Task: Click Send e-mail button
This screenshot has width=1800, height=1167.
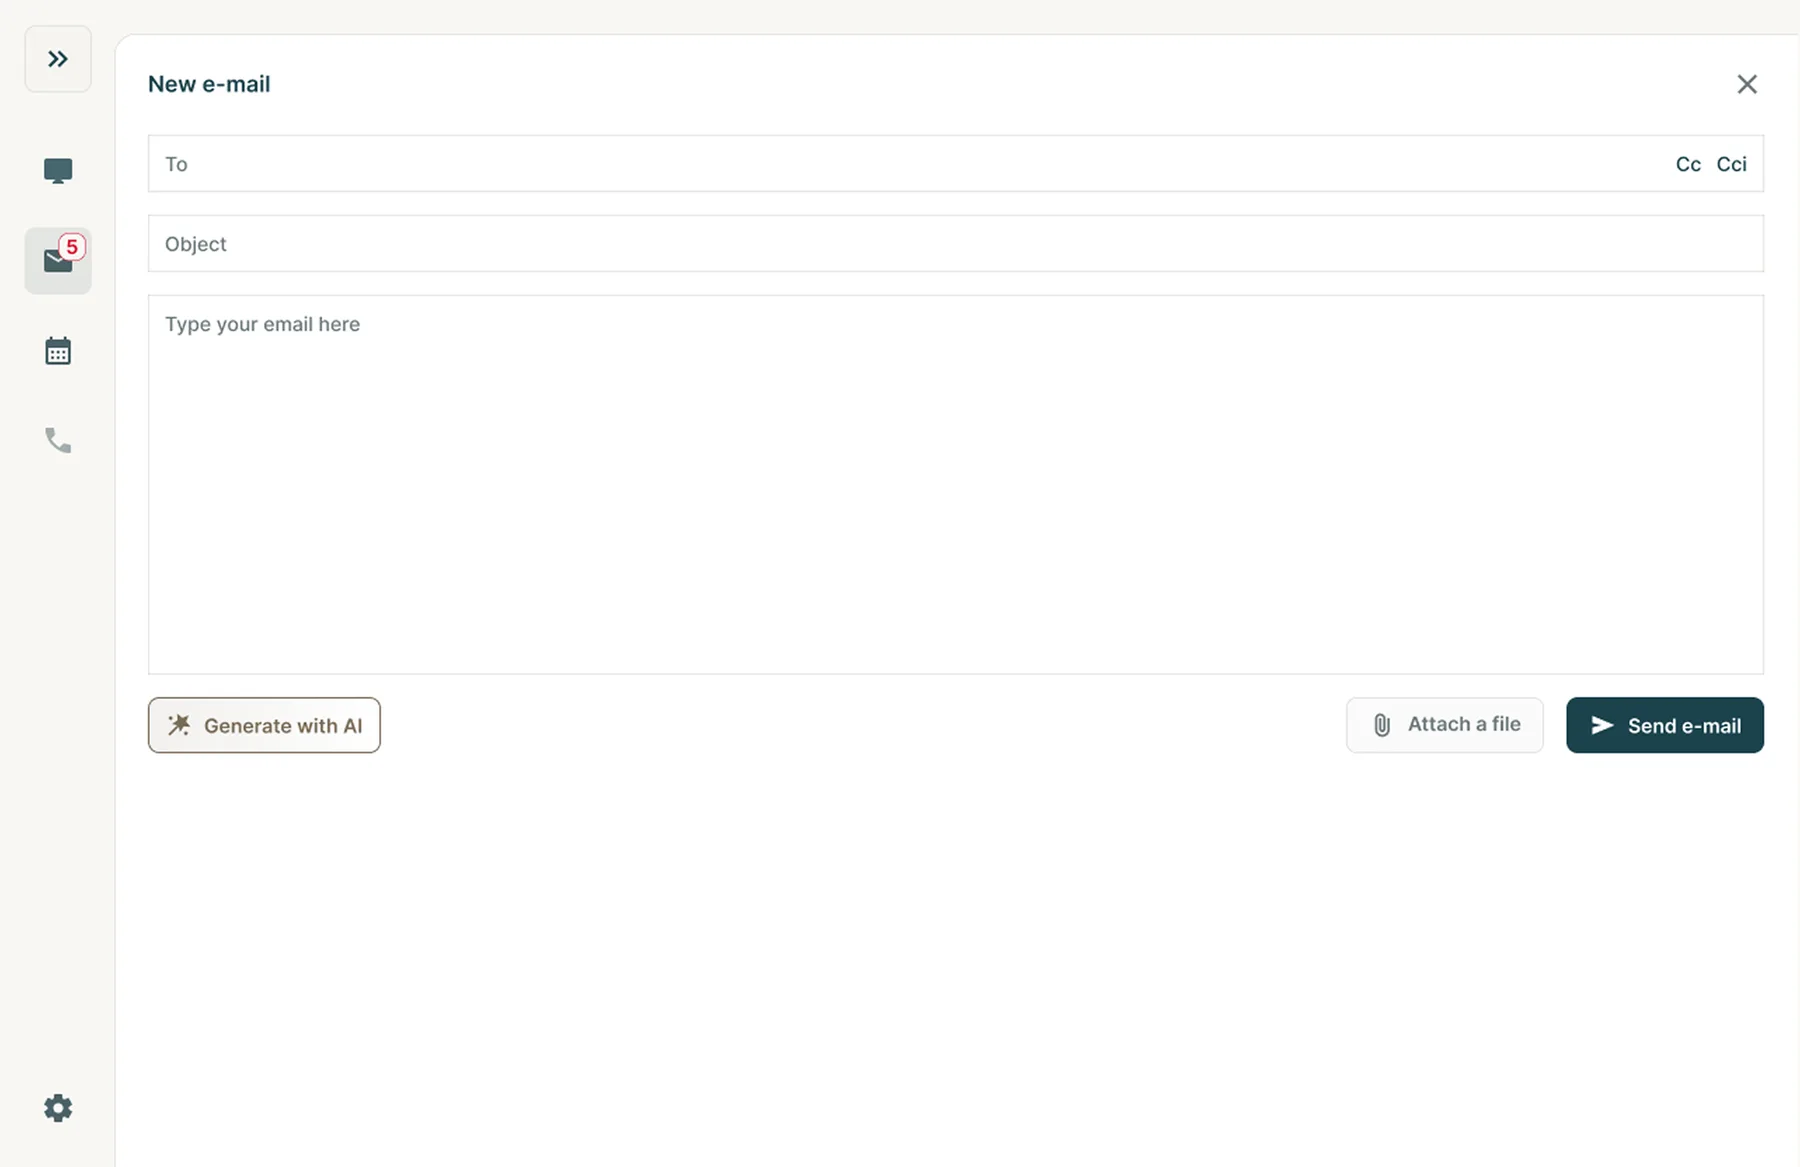Action: [x=1665, y=725]
